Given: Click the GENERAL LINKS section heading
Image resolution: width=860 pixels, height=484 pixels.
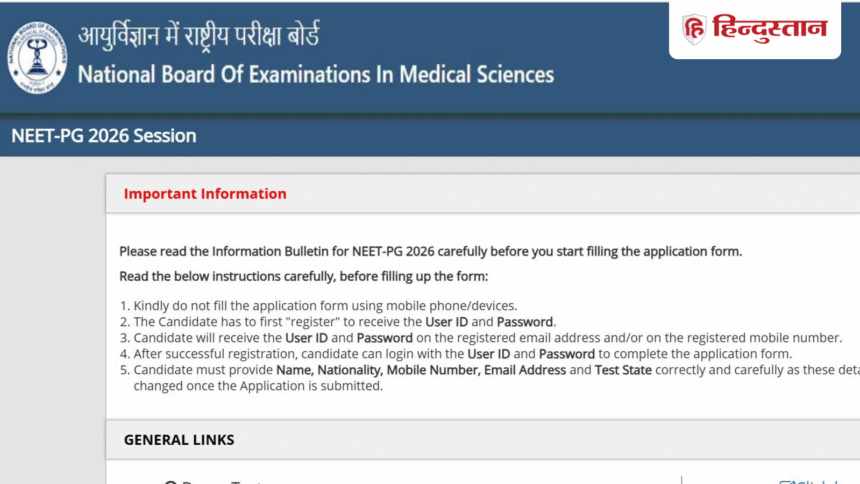Looking at the screenshot, I should point(179,440).
